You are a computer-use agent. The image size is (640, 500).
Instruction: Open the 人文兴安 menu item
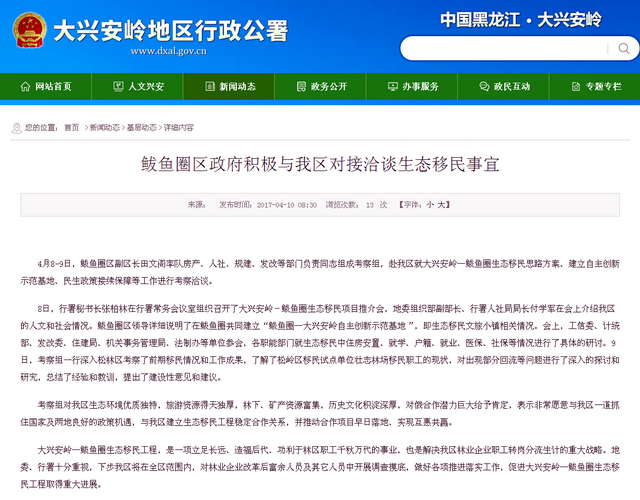tap(137, 87)
